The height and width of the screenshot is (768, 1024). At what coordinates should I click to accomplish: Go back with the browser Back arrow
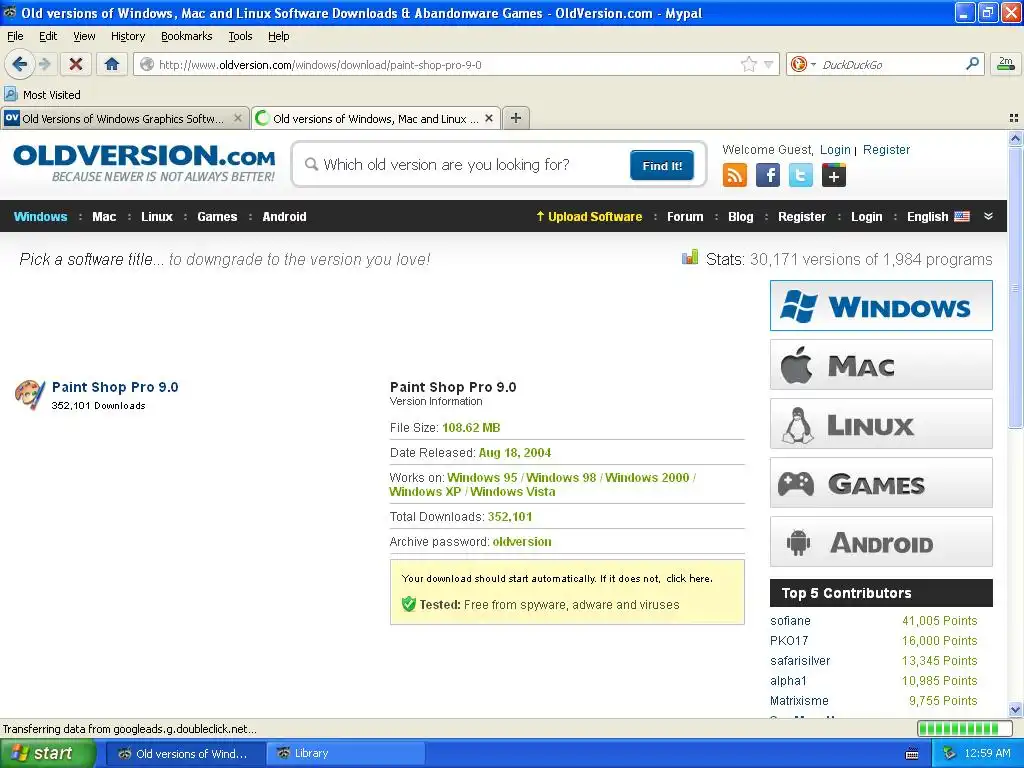pyautogui.click(x=20, y=64)
